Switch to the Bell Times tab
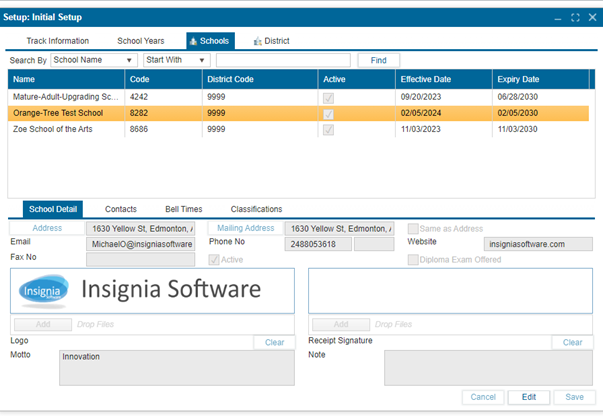Viewport: 603px width, 416px height. click(x=183, y=209)
